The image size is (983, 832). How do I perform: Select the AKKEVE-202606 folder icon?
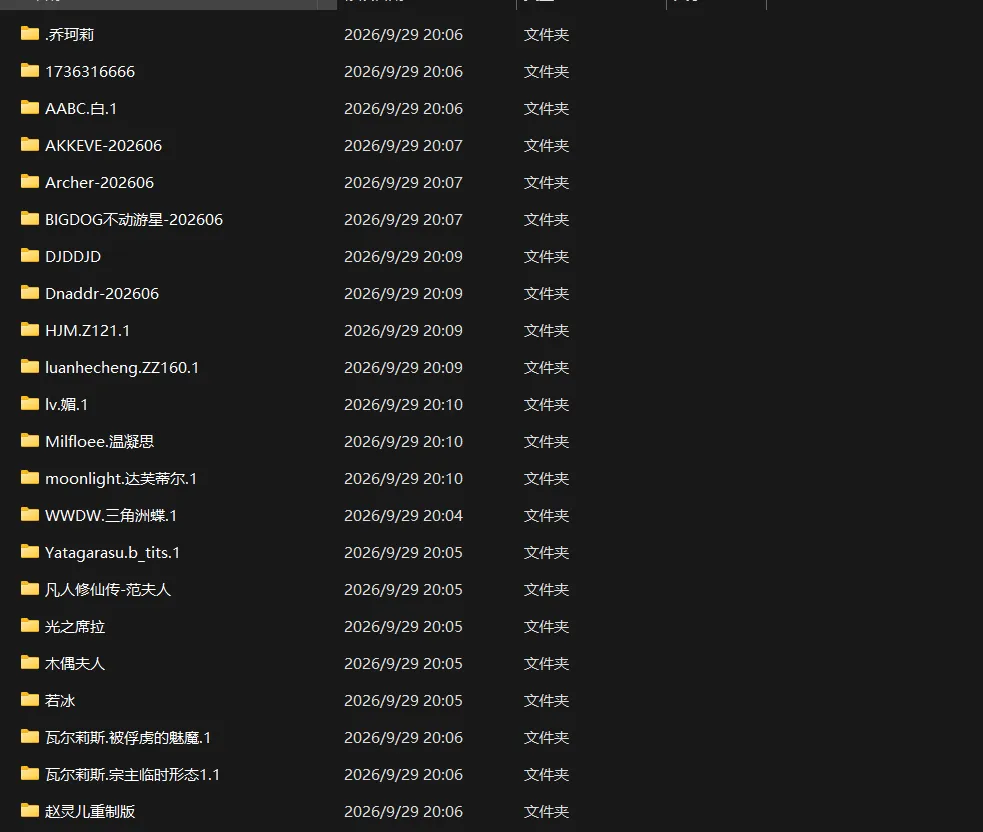(29, 144)
